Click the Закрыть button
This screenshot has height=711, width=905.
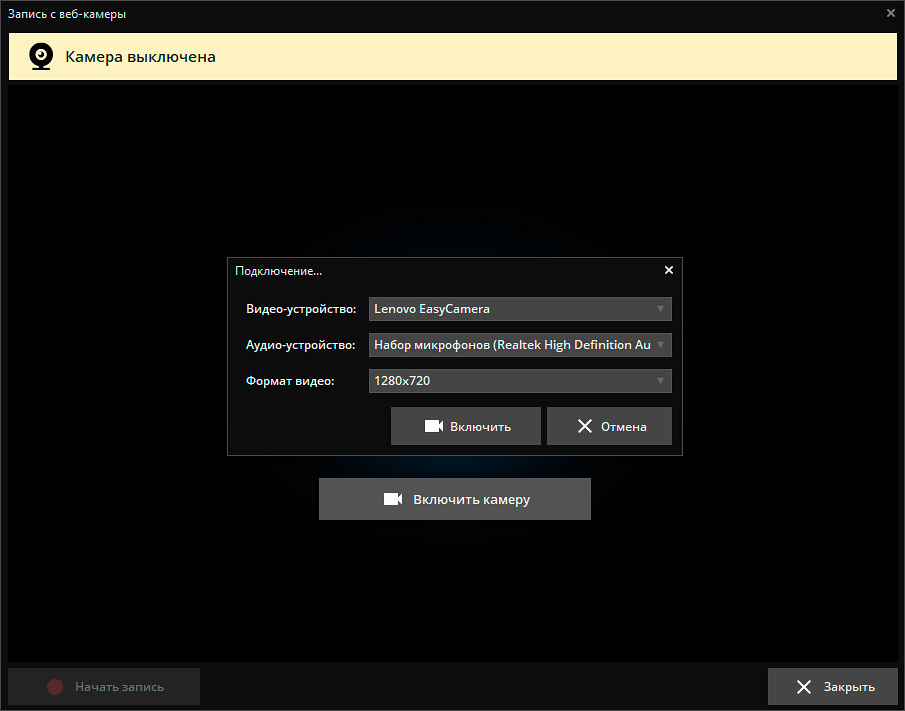[x=833, y=687]
